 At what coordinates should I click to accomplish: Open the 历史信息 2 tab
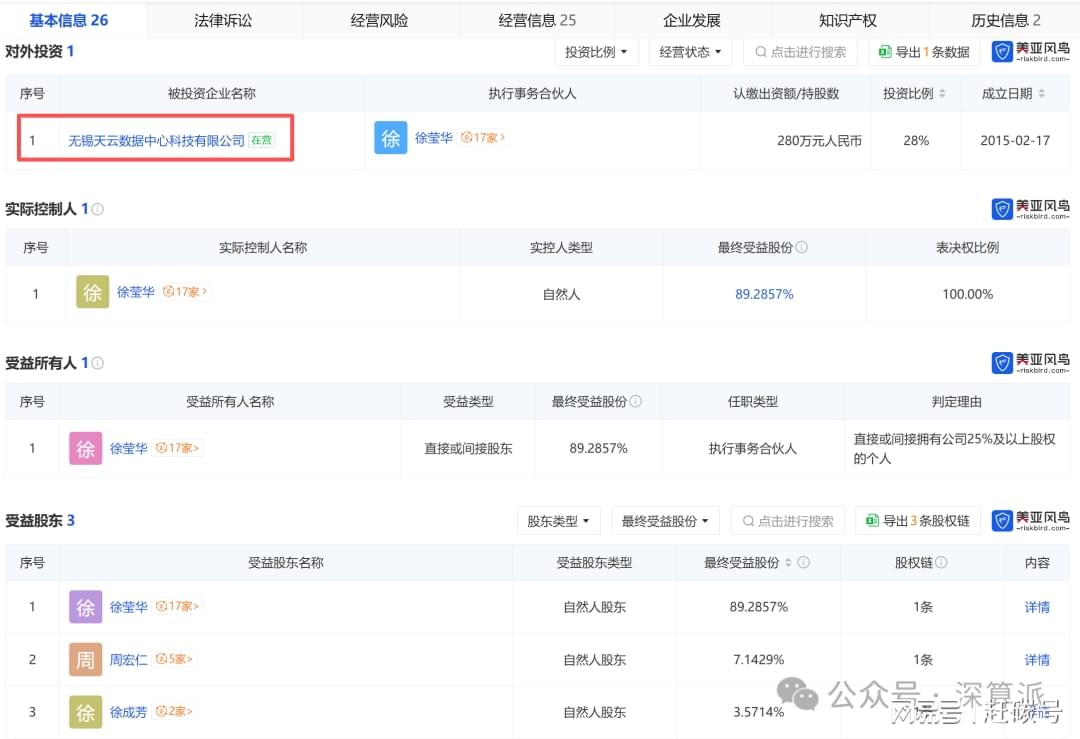[x=1005, y=21]
